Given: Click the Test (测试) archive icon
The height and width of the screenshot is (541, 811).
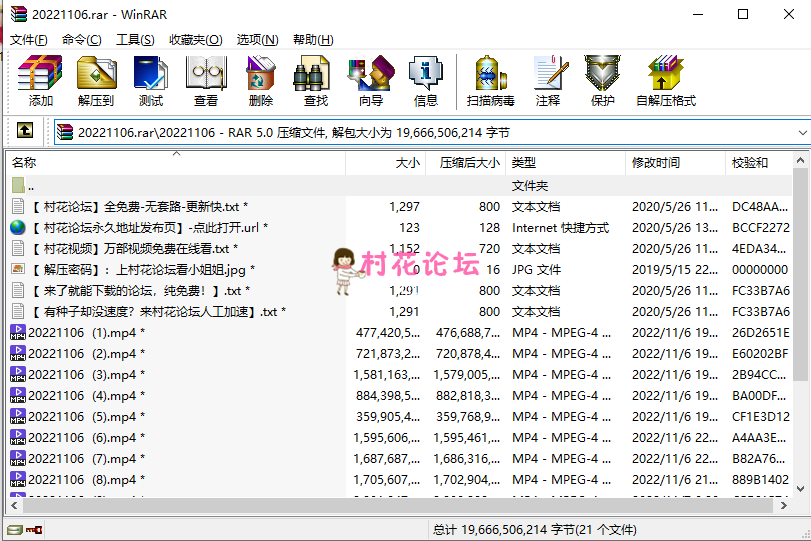Looking at the screenshot, I should tap(151, 81).
